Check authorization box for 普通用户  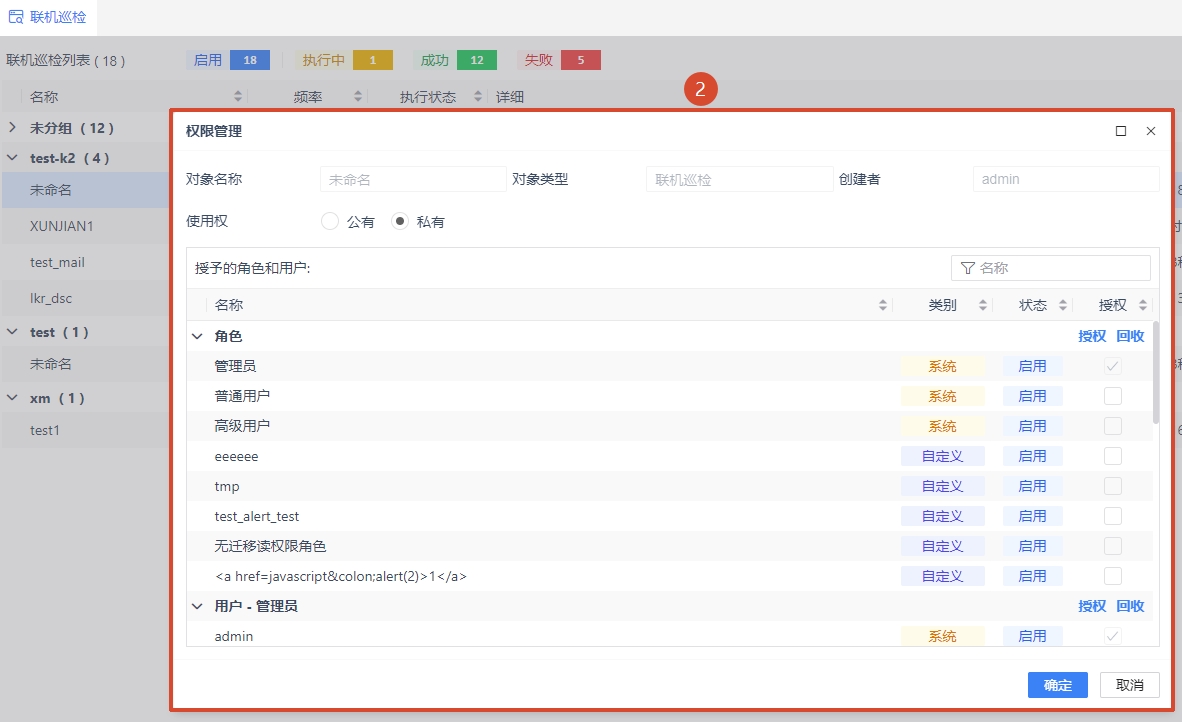click(x=1113, y=396)
